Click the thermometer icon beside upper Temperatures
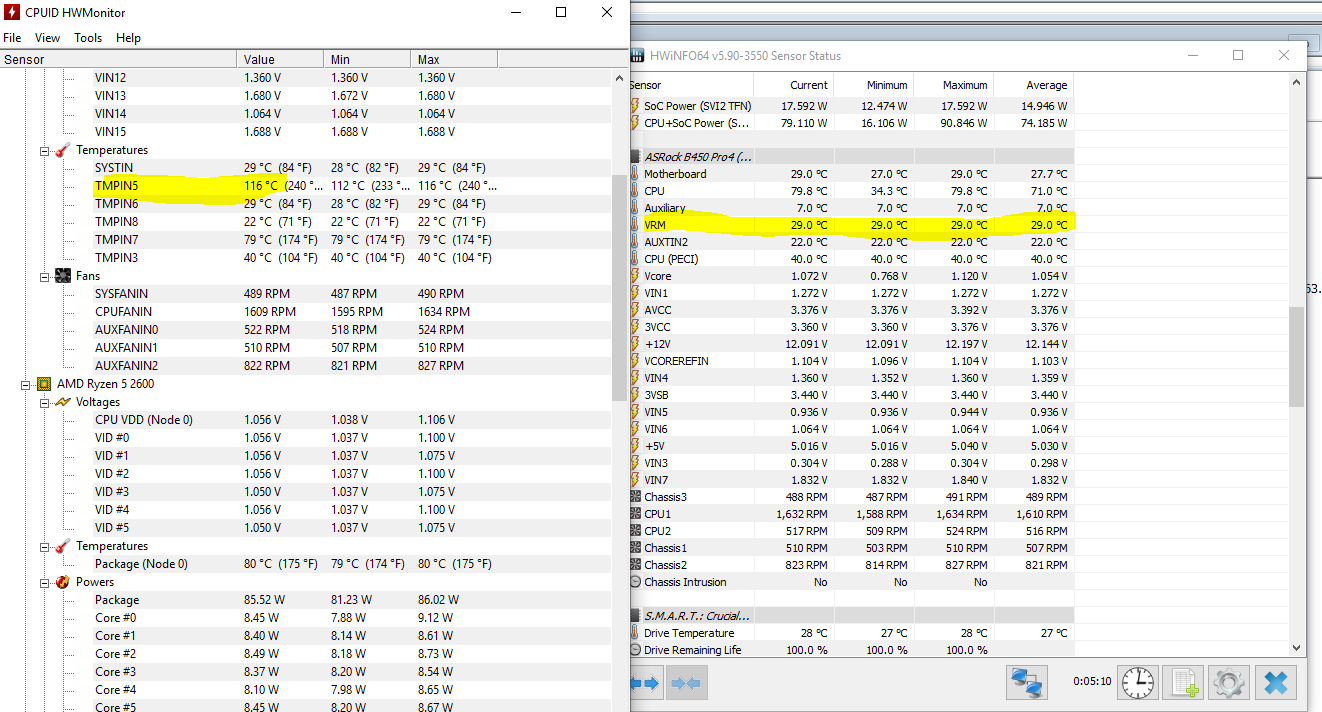The width and height of the screenshot is (1322, 712). pyautogui.click(x=62, y=150)
